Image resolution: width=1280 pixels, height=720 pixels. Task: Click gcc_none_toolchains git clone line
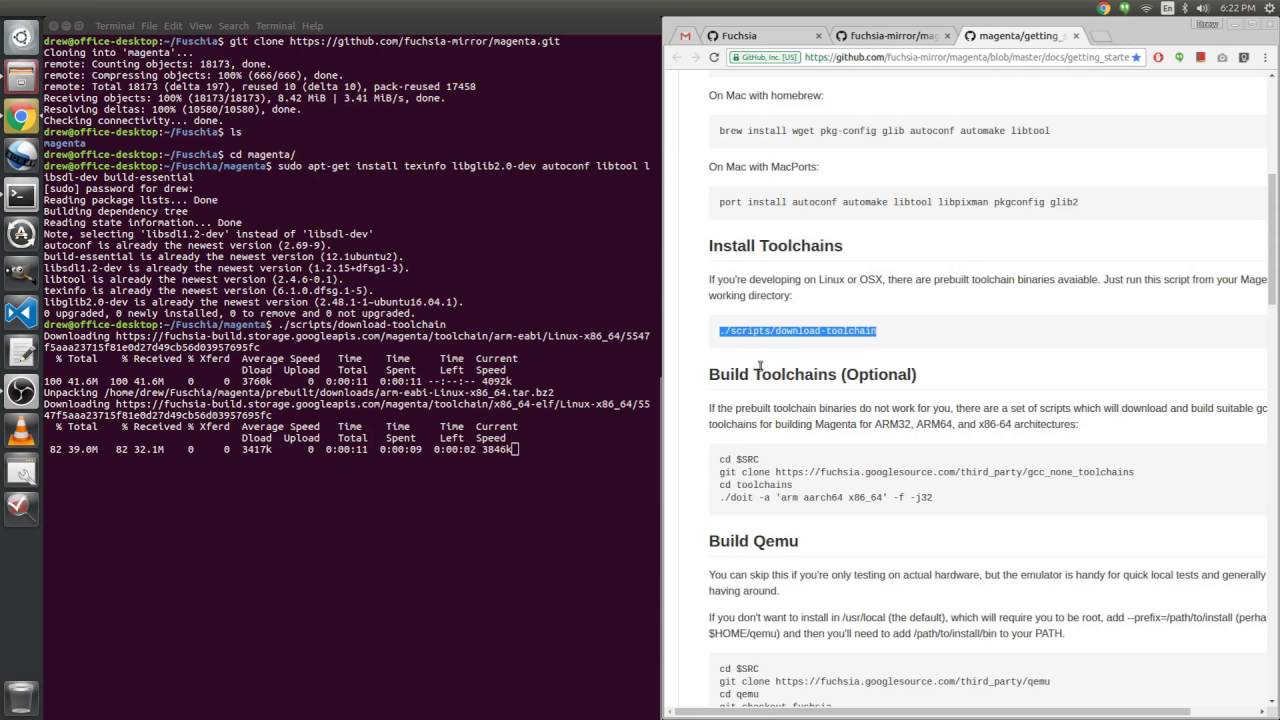(x=926, y=472)
